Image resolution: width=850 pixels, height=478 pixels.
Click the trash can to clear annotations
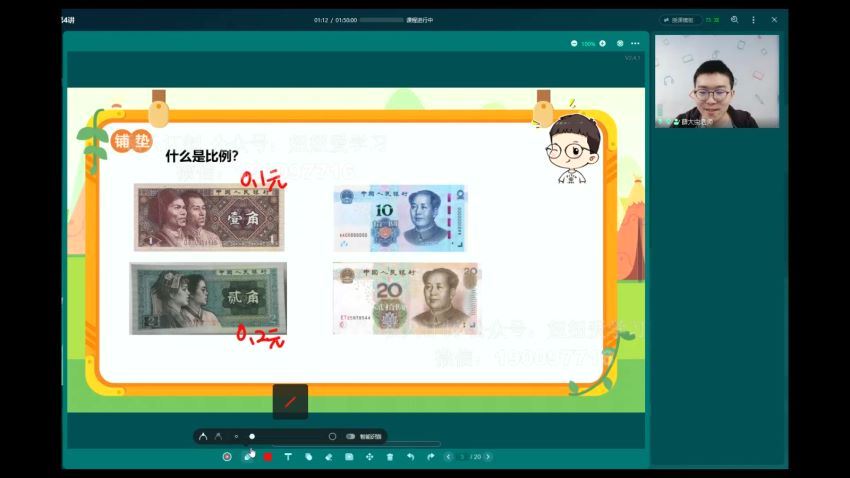point(390,457)
